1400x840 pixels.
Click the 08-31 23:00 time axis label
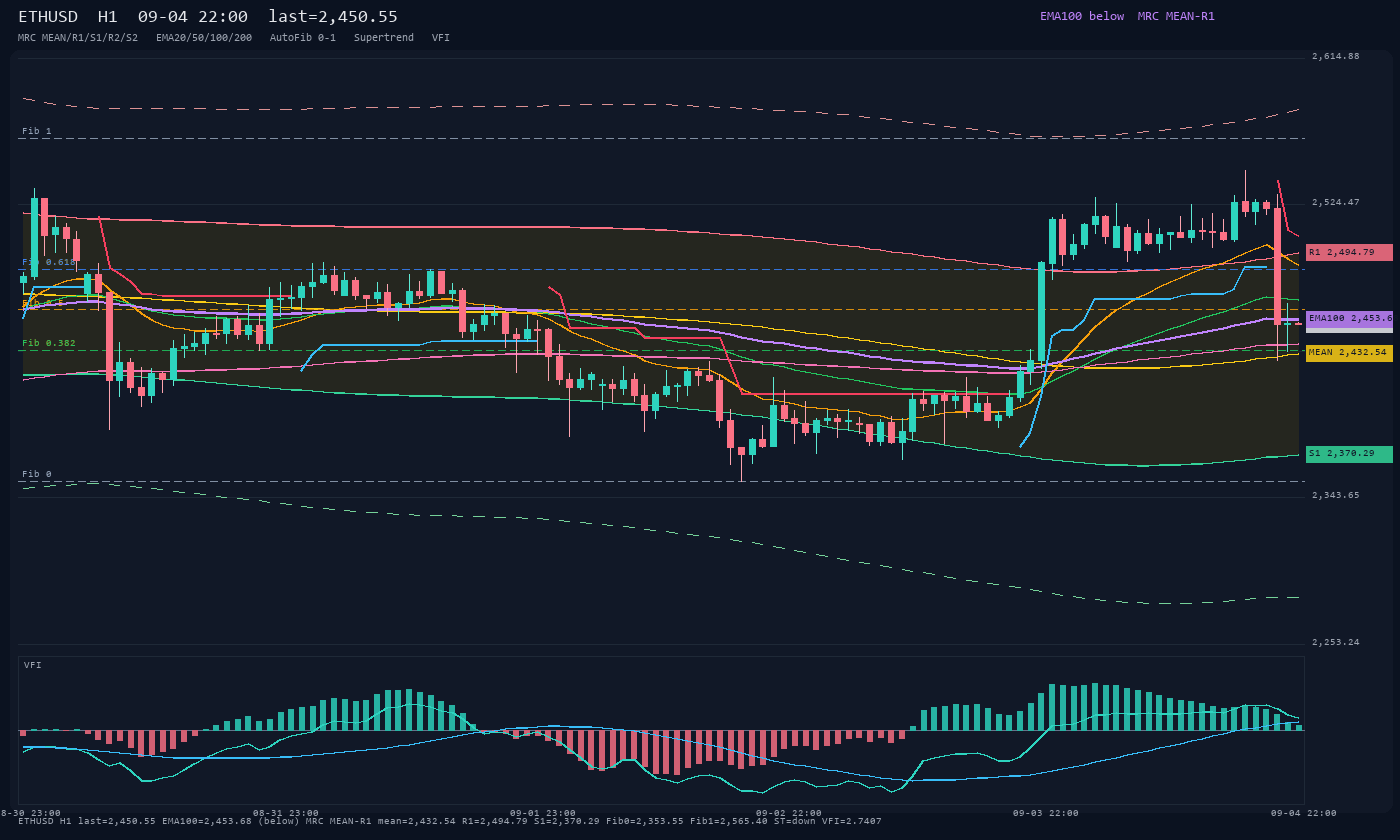coord(286,813)
